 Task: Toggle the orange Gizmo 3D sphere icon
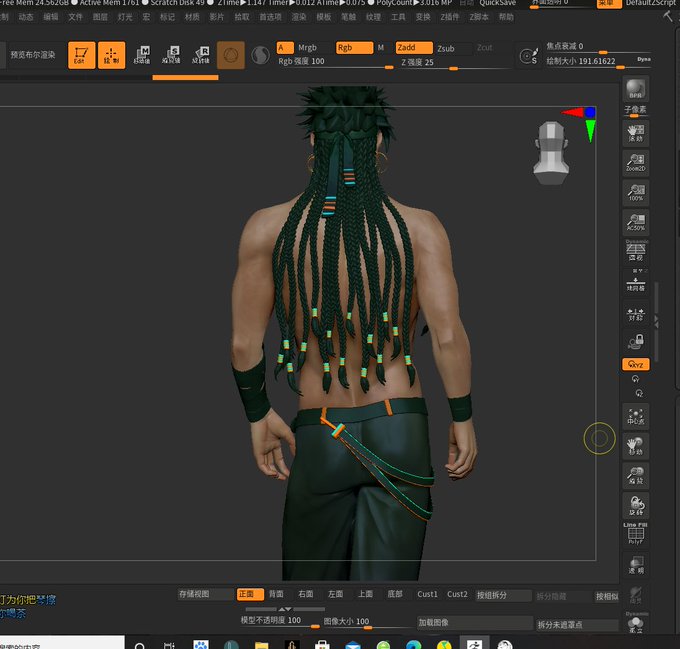point(231,55)
